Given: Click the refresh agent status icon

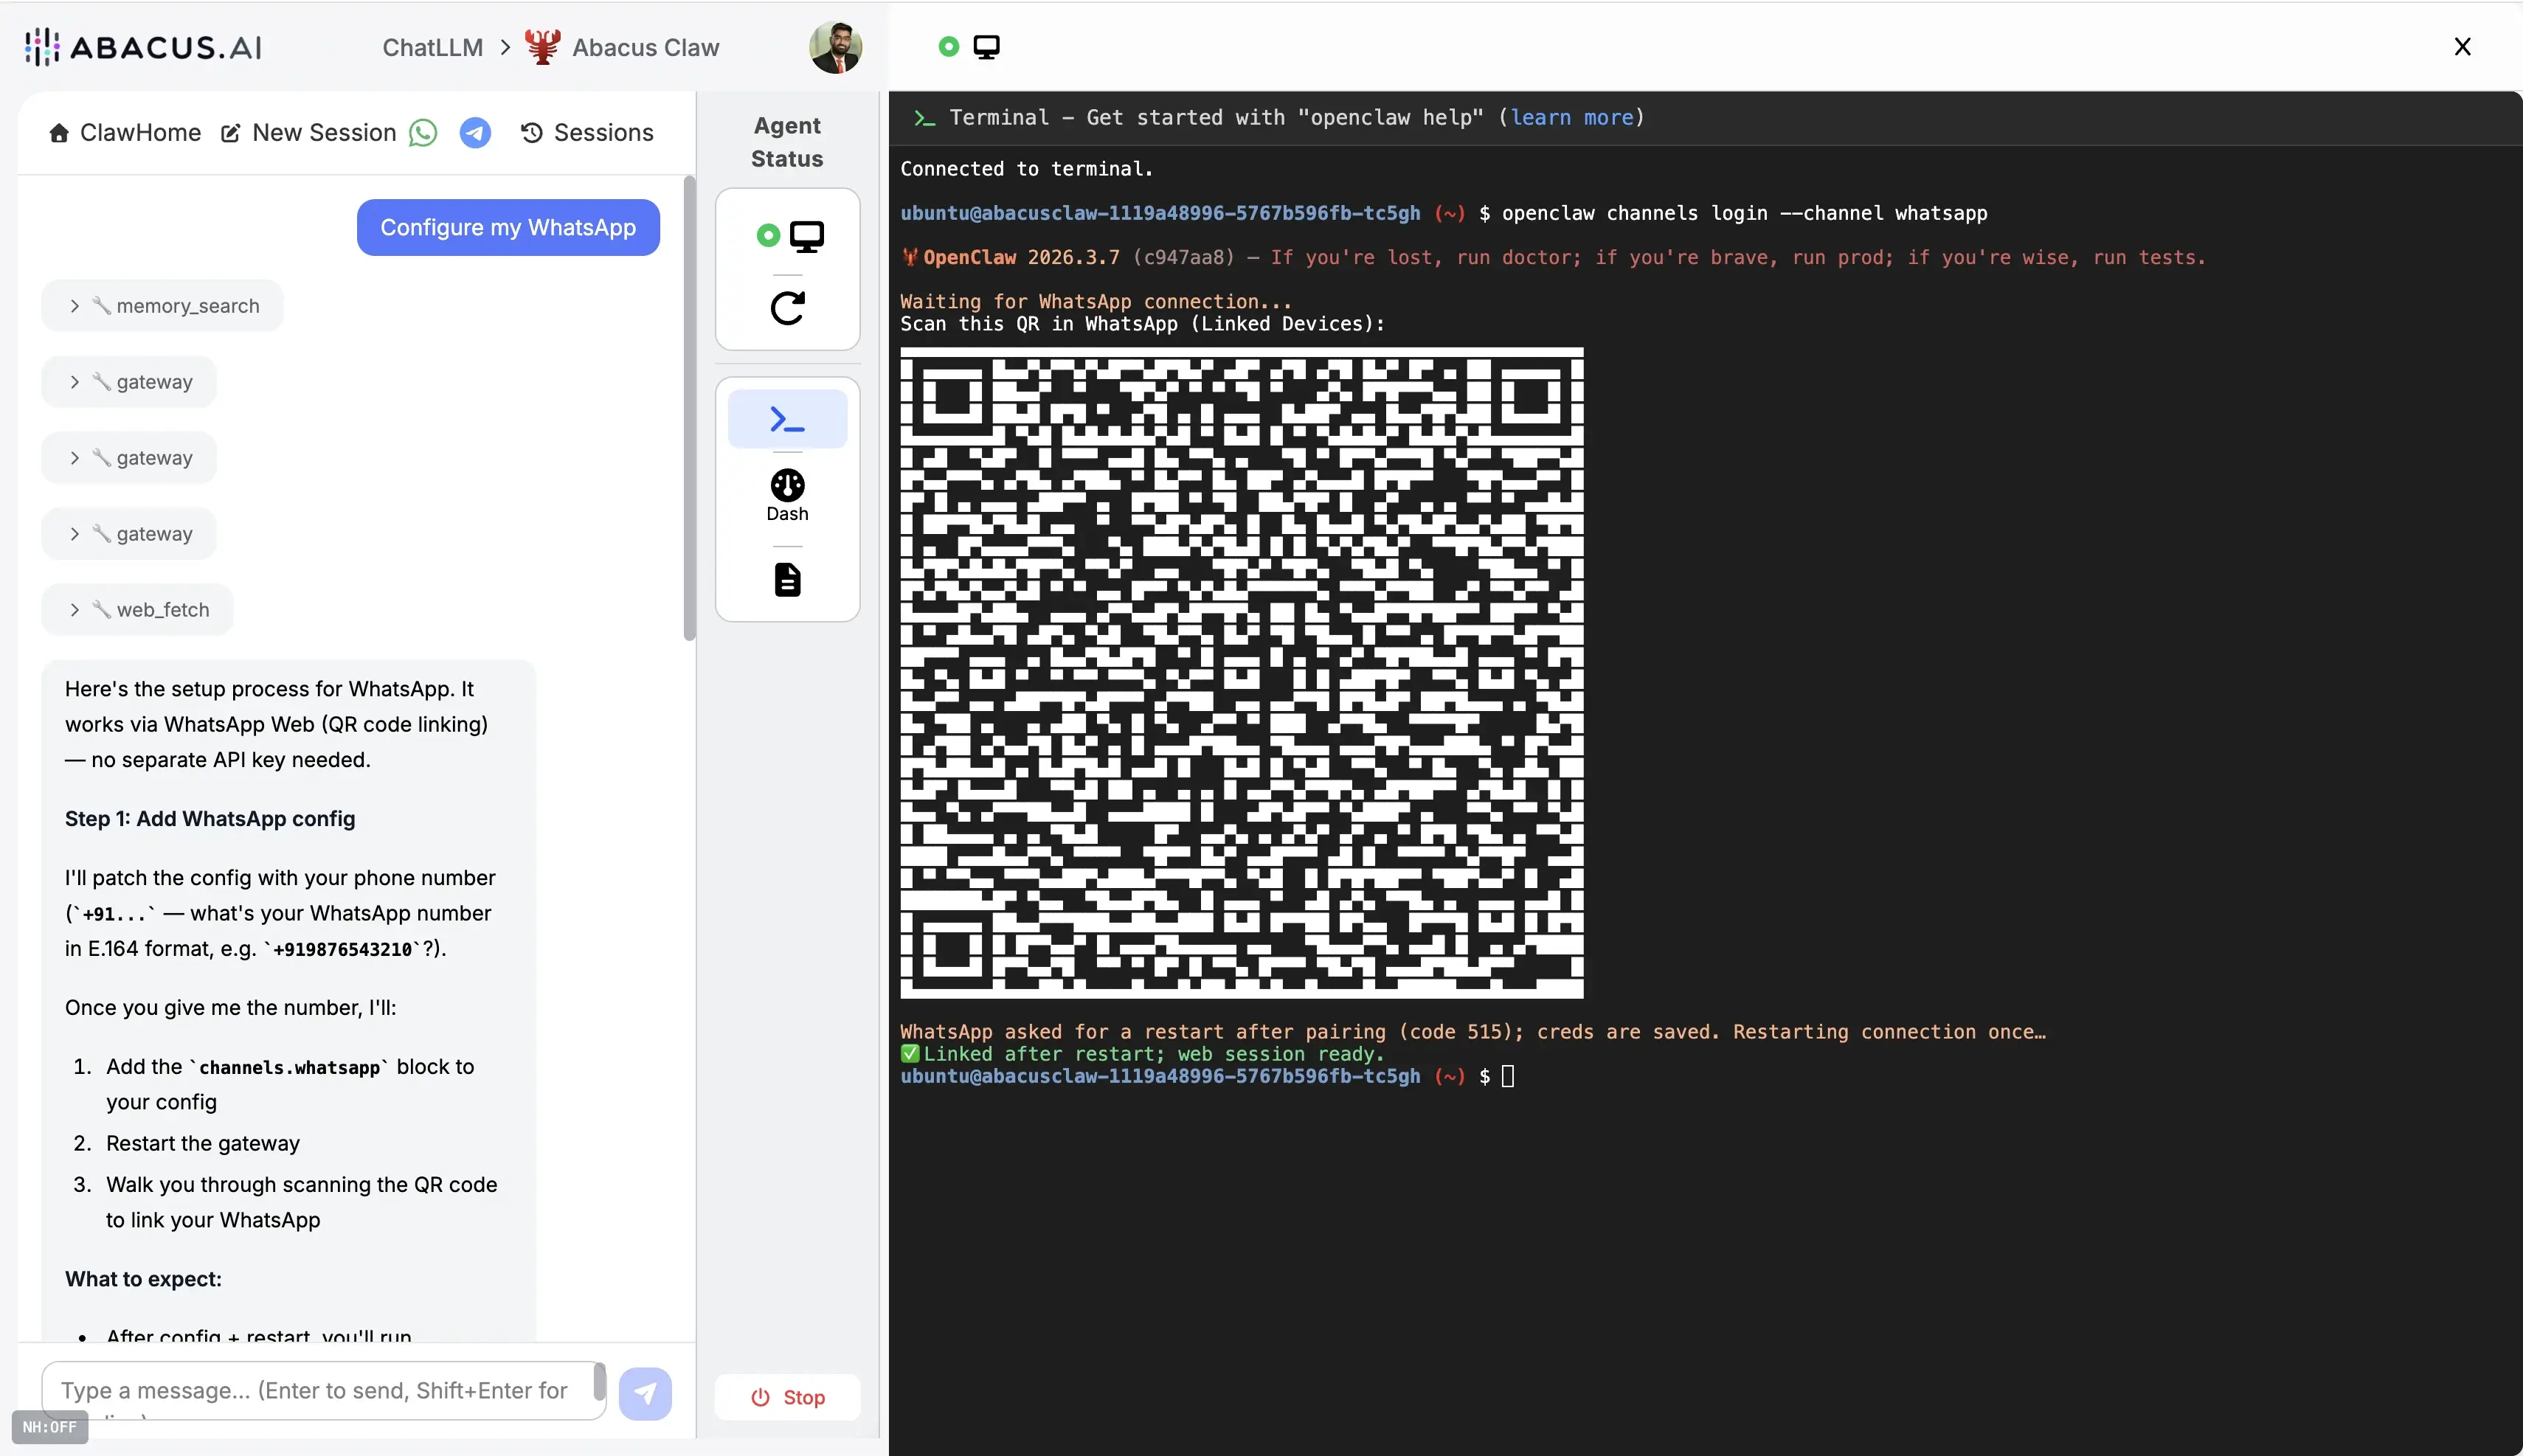Looking at the screenshot, I should point(787,308).
